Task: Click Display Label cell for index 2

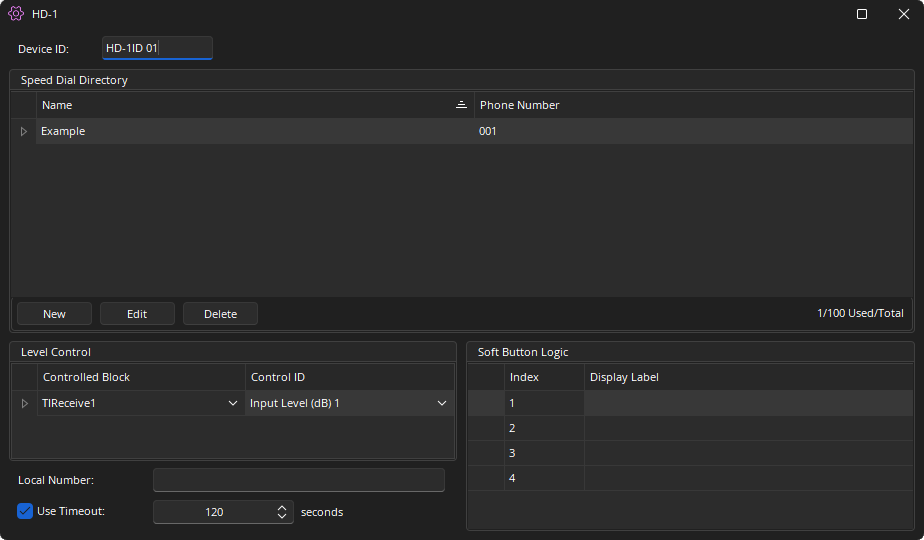Action: click(747, 428)
